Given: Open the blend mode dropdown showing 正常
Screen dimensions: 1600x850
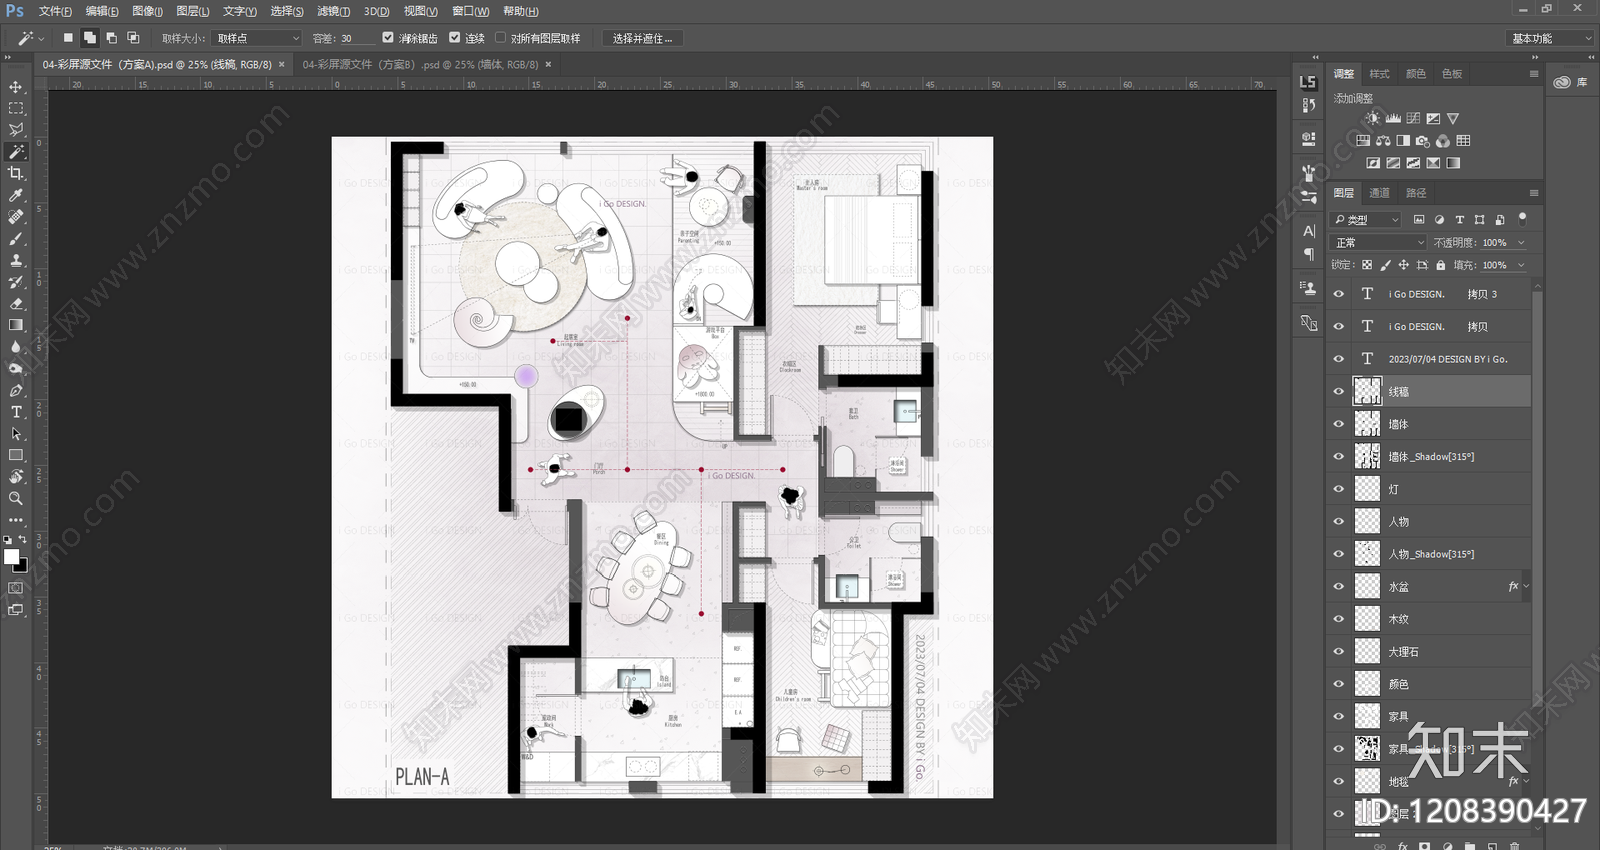Looking at the screenshot, I should [1379, 243].
